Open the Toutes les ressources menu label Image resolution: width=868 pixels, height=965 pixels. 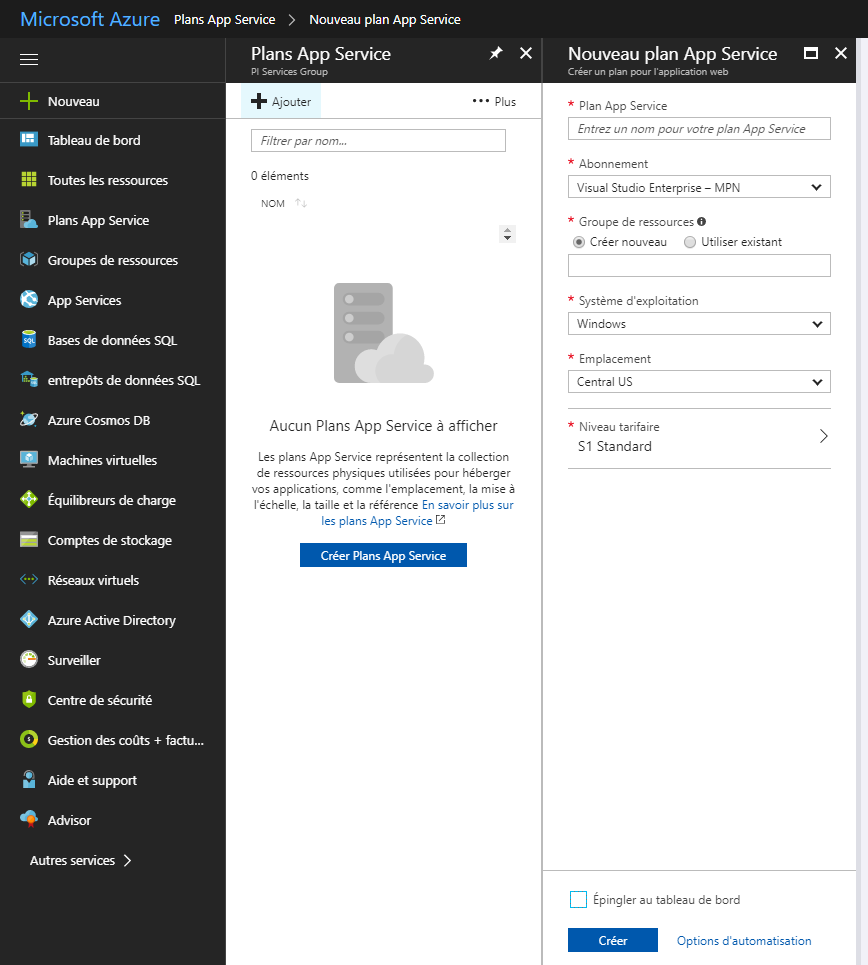coord(108,180)
